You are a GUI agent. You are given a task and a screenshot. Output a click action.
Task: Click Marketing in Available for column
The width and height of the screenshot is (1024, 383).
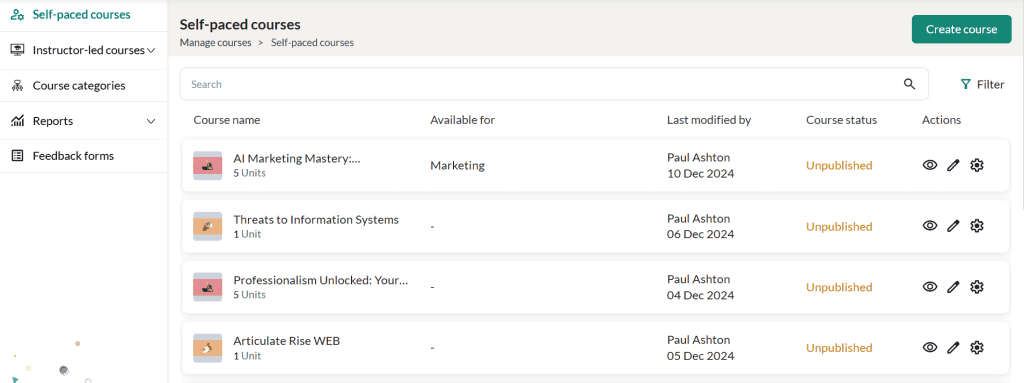pos(457,165)
